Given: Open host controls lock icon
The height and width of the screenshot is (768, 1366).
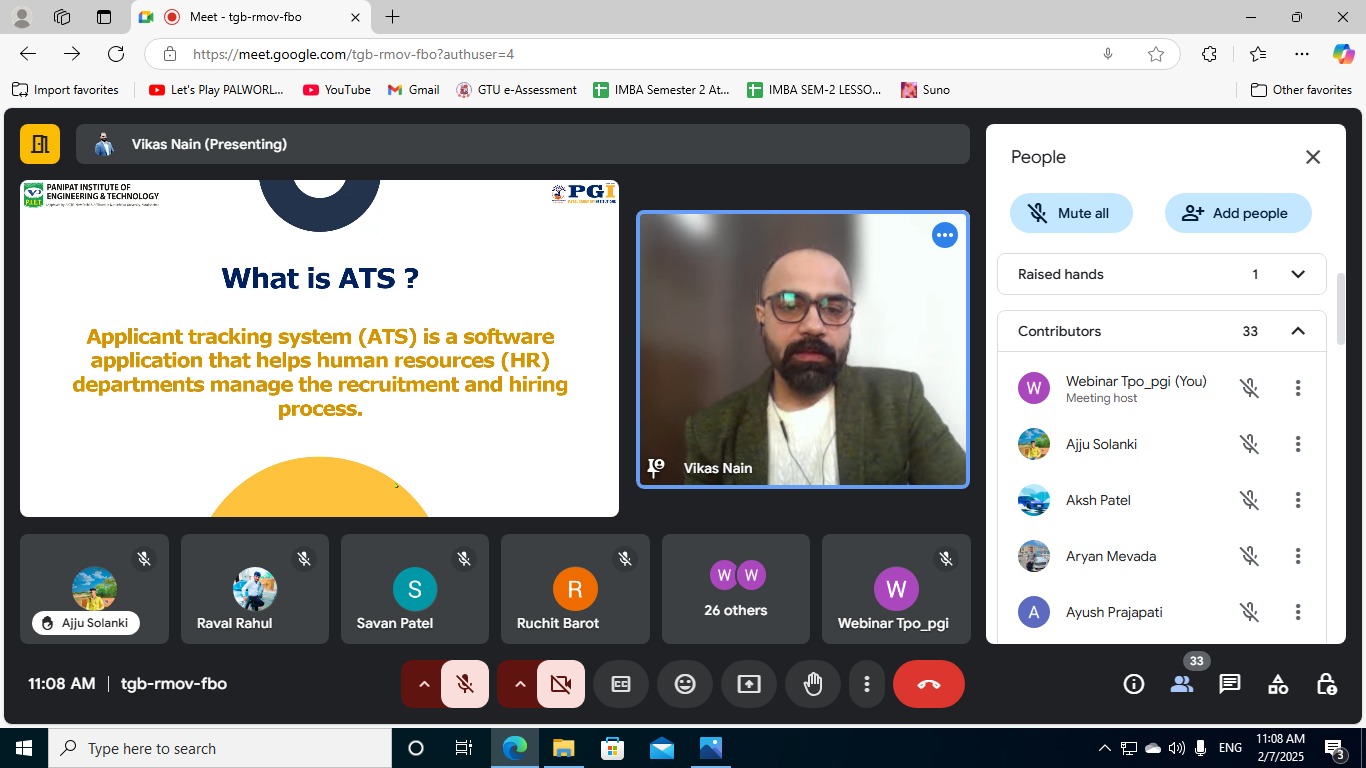Looking at the screenshot, I should 1326,684.
